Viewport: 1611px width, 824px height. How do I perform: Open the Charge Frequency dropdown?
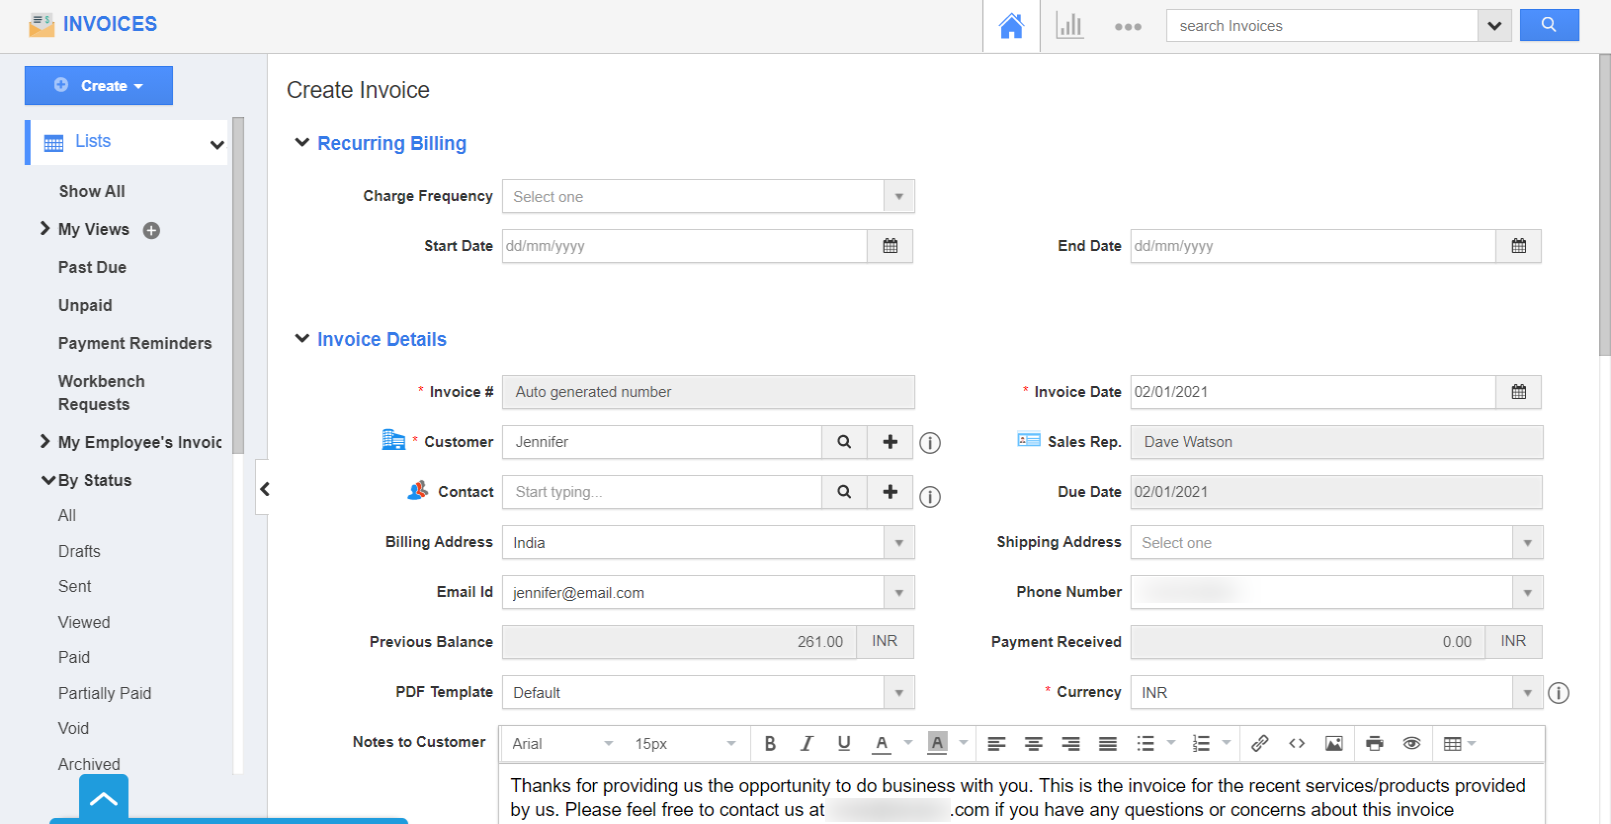point(708,197)
